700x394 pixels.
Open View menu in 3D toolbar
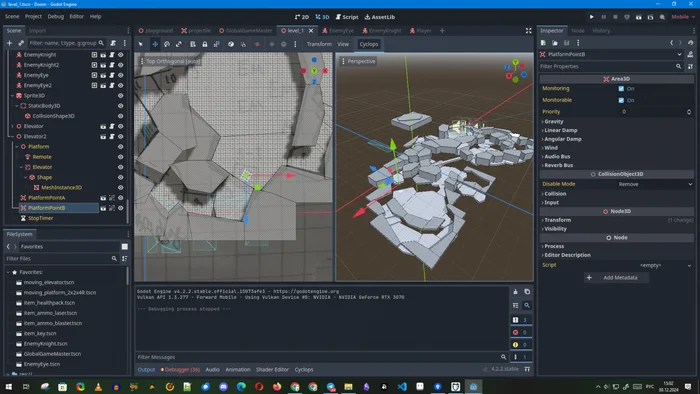point(343,44)
